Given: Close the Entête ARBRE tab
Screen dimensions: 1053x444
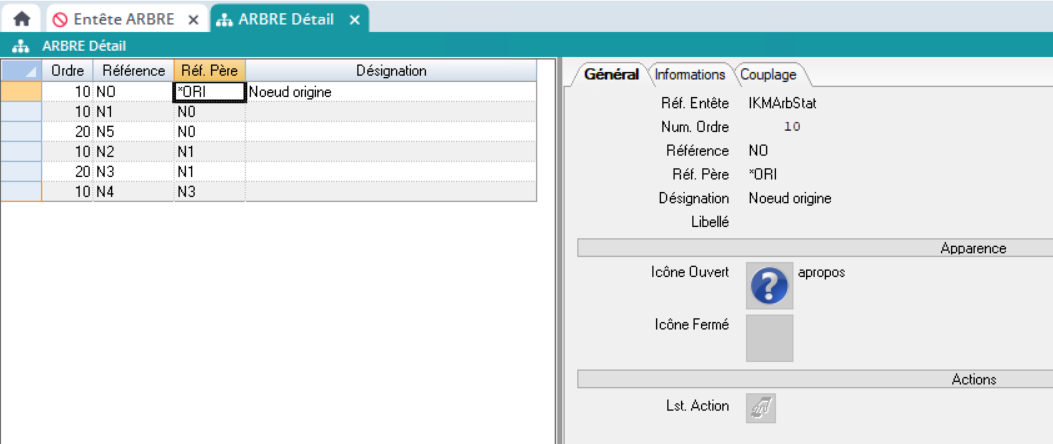Looking at the screenshot, I should (x=193, y=19).
